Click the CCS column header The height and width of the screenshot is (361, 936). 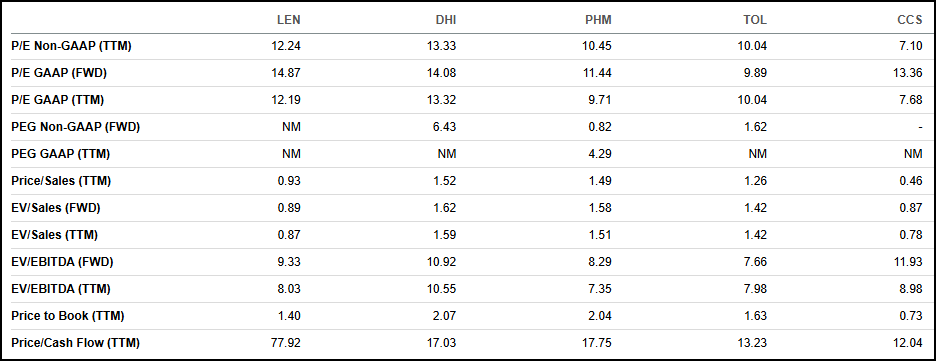(911, 20)
